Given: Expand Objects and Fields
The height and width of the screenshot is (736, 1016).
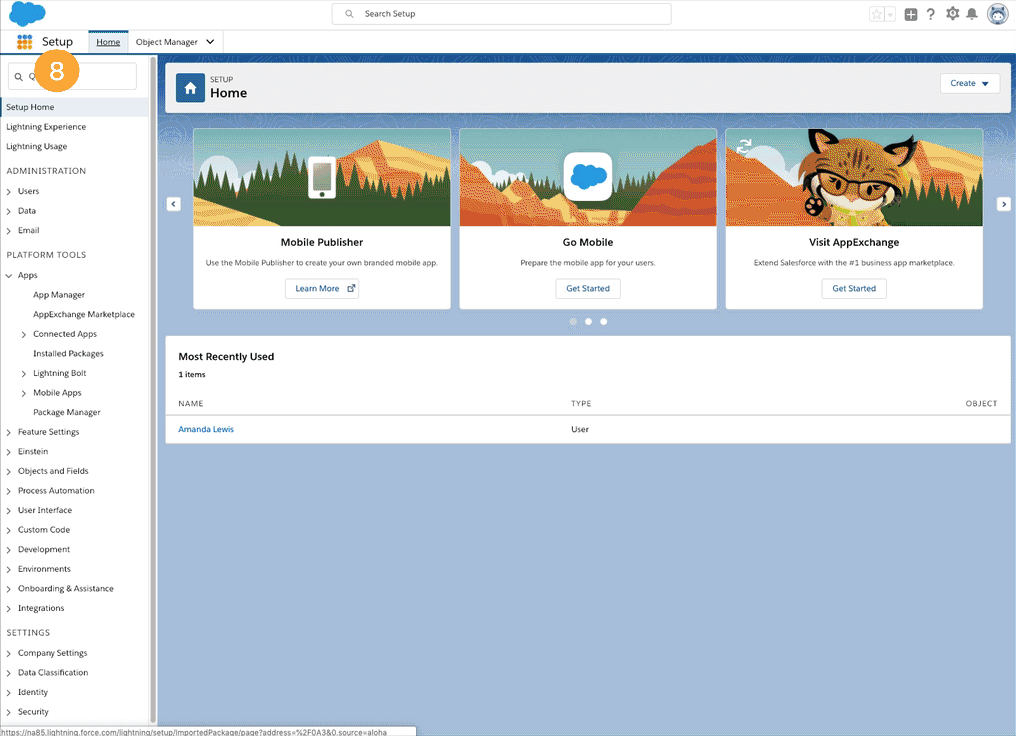Looking at the screenshot, I should pos(9,472).
